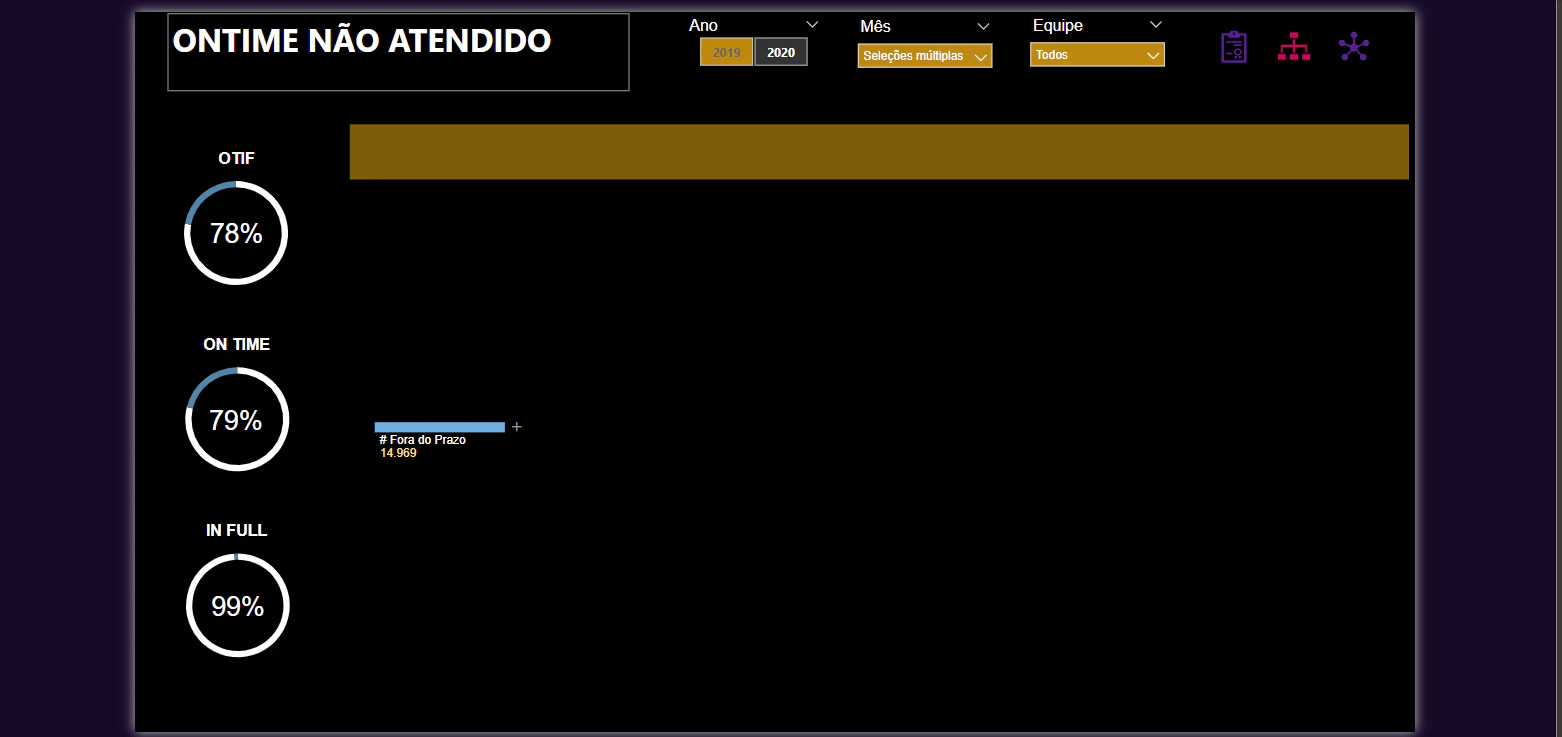Collapse the Ano slicer header chevron

812,25
